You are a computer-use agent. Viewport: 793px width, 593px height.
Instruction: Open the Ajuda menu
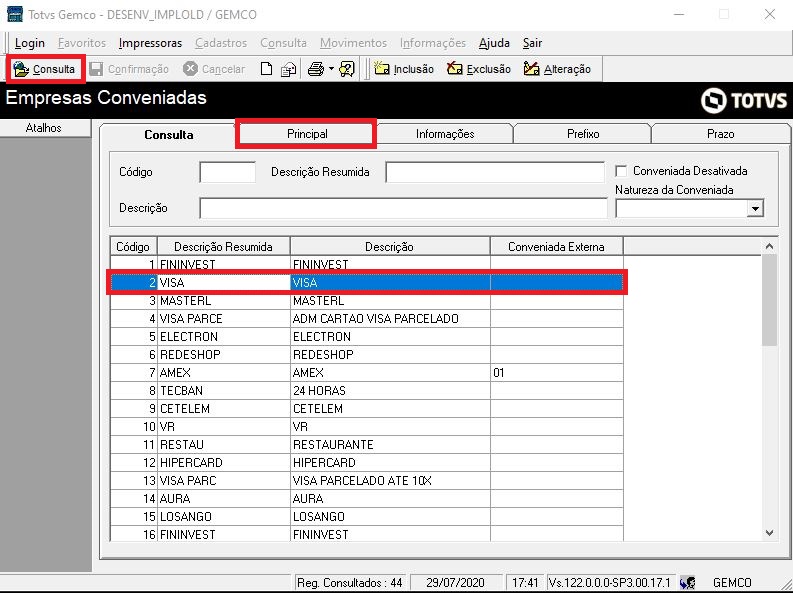point(494,43)
